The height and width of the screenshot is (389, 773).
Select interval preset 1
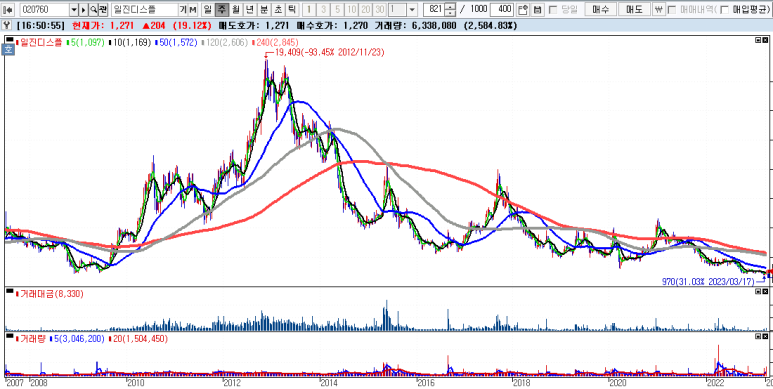[x=309, y=9]
